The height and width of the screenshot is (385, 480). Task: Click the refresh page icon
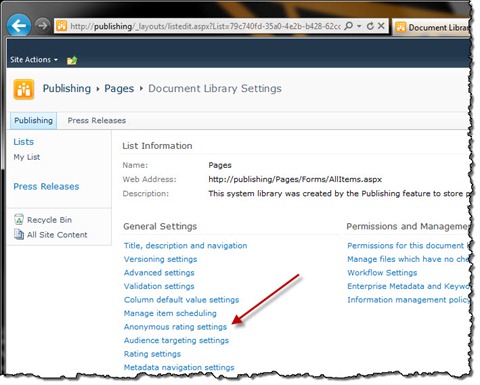coord(370,26)
